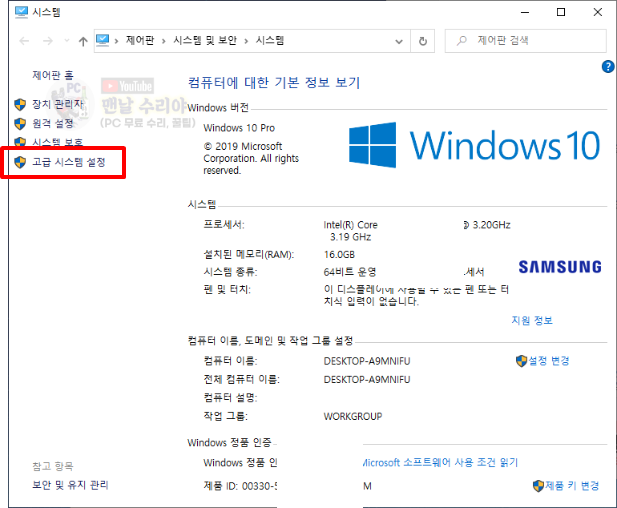This screenshot has width=617, height=508.
Task: Minimize the 시스템 window
Action: click(x=525, y=12)
